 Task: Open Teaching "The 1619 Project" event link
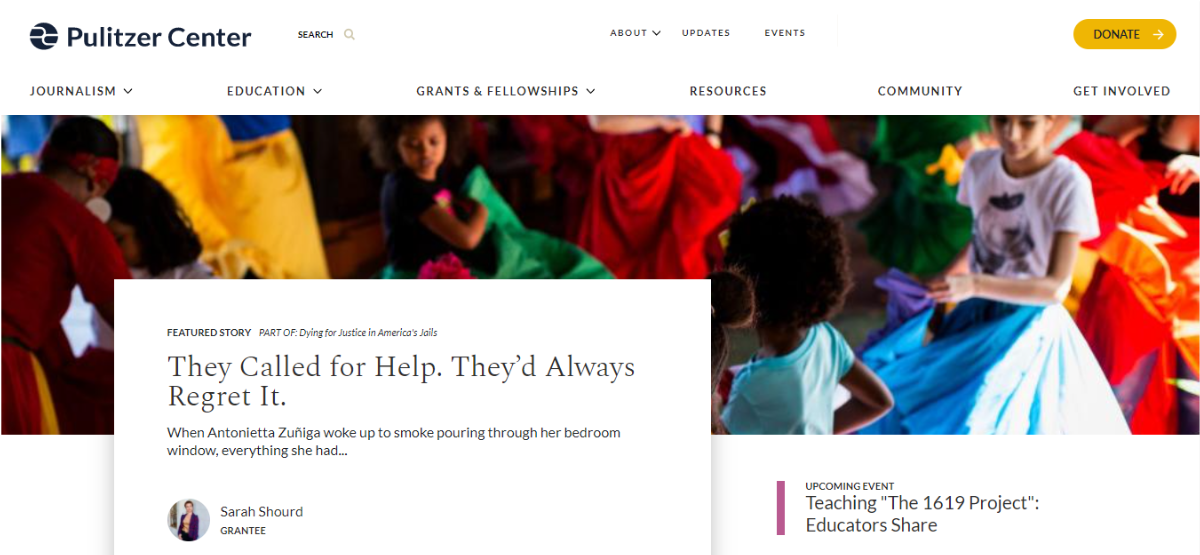pos(922,514)
